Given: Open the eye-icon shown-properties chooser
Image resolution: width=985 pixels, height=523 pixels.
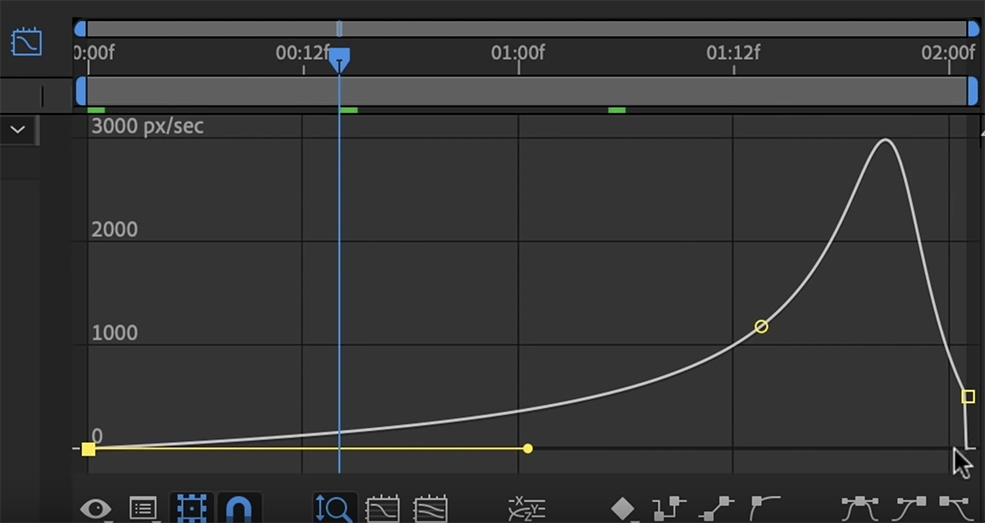Looking at the screenshot, I should pyautogui.click(x=95, y=509).
